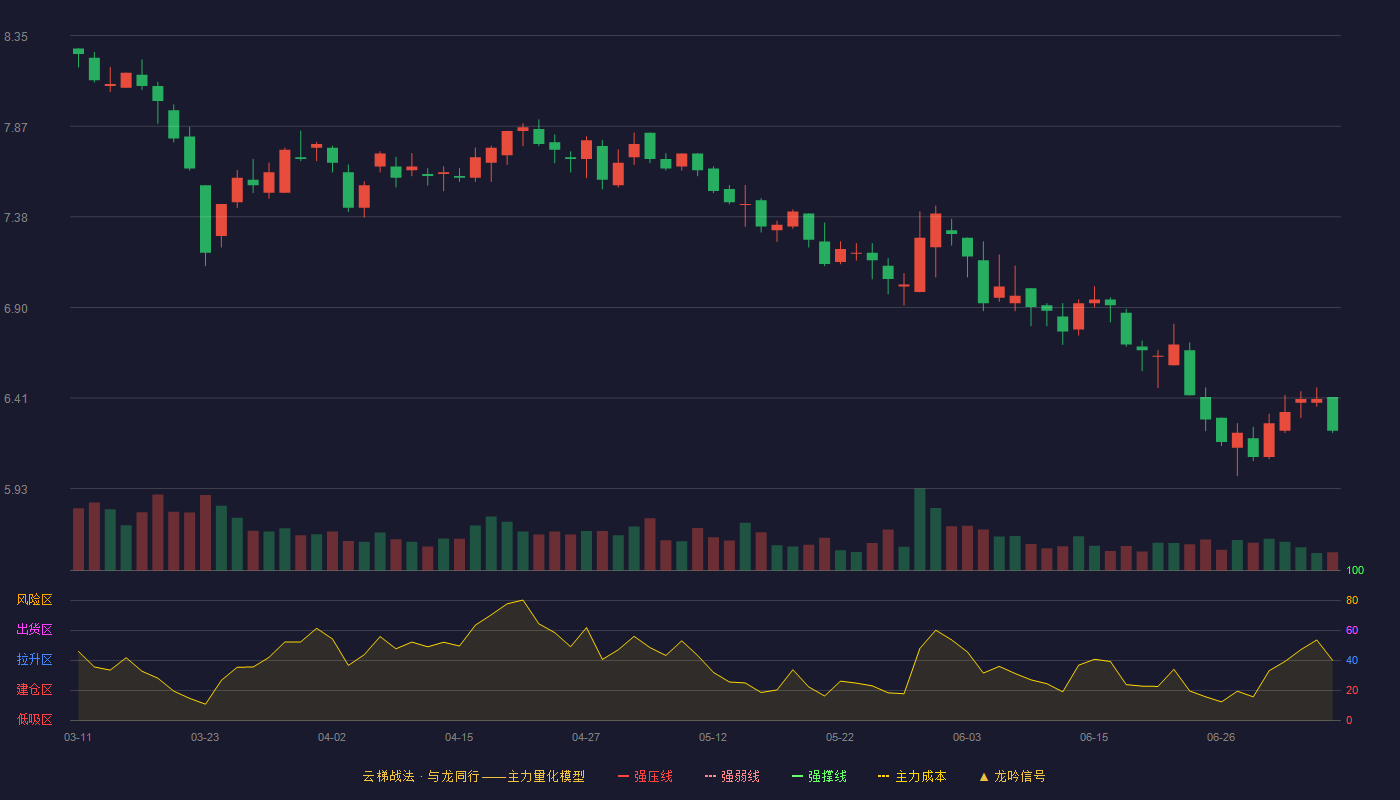The width and height of the screenshot is (1400, 800).
Task: Select the 云梯战法 主力量化模型 legend title
Action: click(x=474, y=776)
